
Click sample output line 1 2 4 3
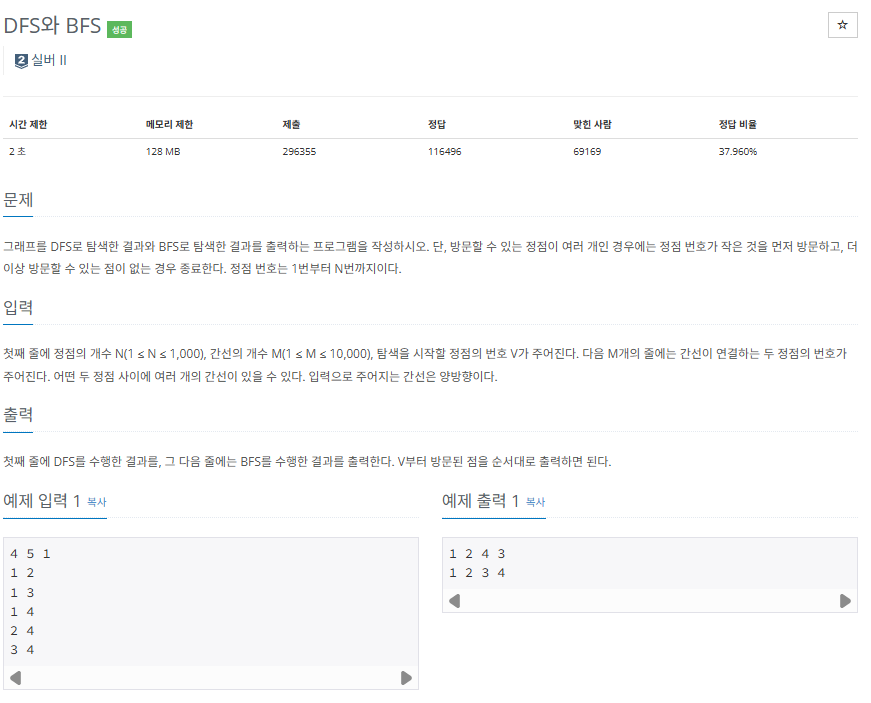(477, 554)
